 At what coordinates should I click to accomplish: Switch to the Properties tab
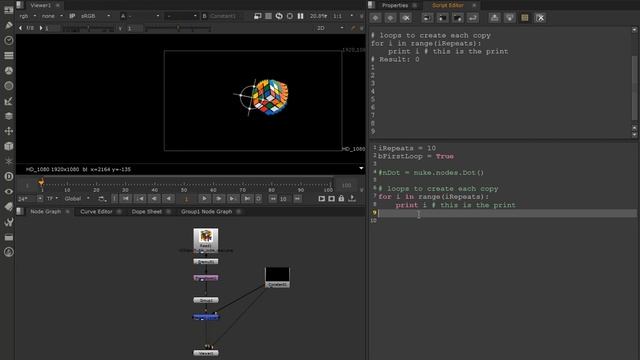(395, 5)
